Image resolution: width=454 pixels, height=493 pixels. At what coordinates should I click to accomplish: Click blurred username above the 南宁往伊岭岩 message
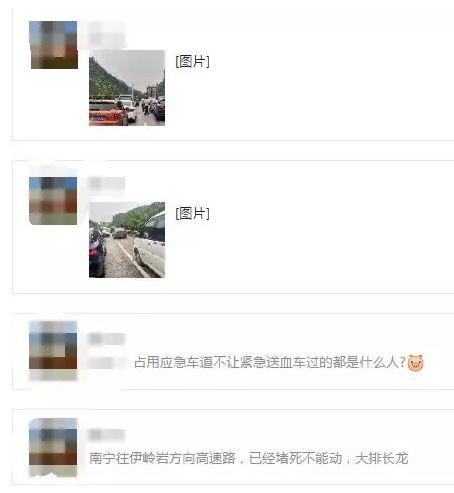(106, 435)
